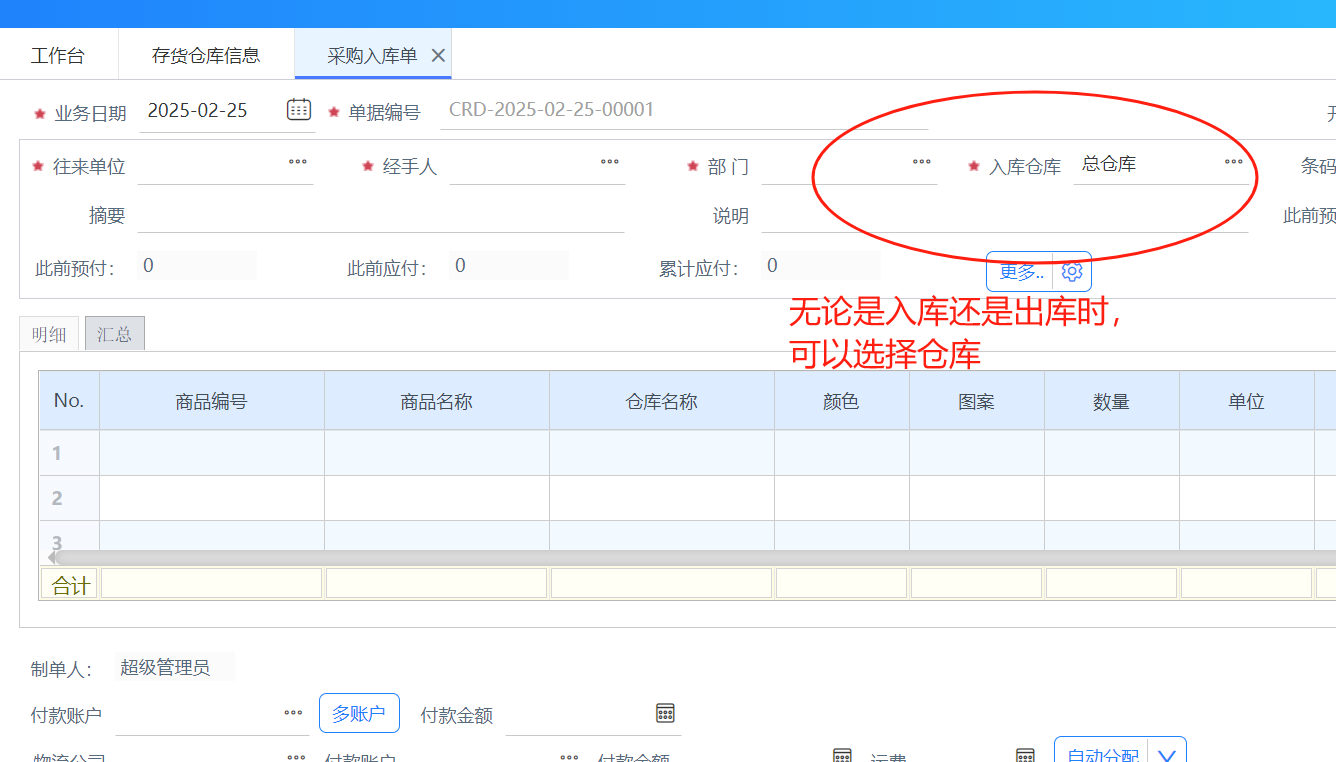Click the 多账户 button

pos(359,713)
